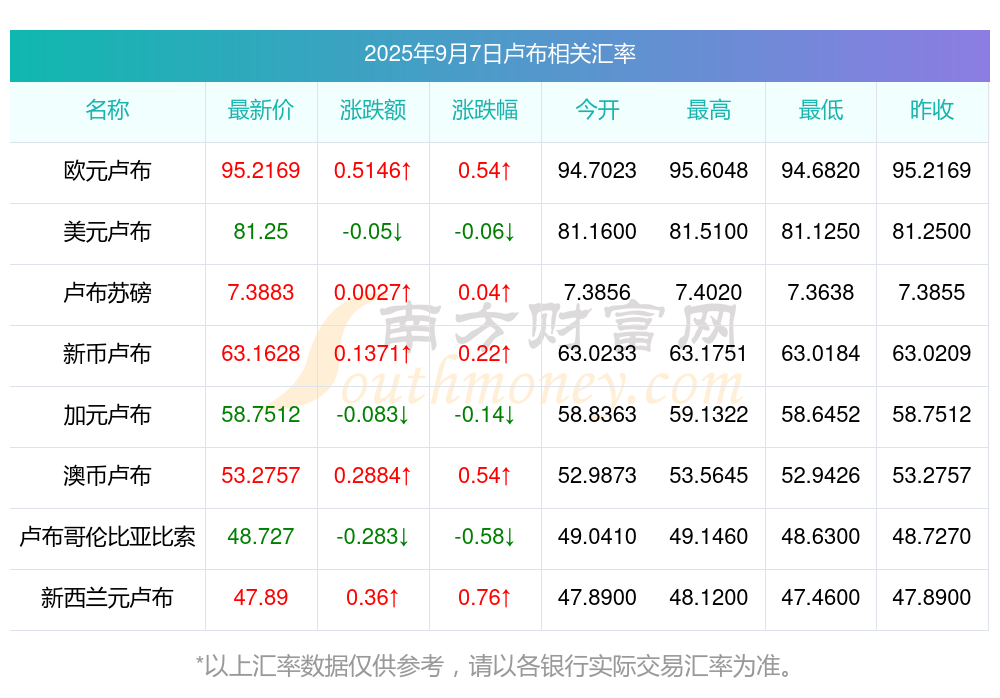Click open value 49.0410
The height and width of the screenshot is (698, 1000).
597,536
